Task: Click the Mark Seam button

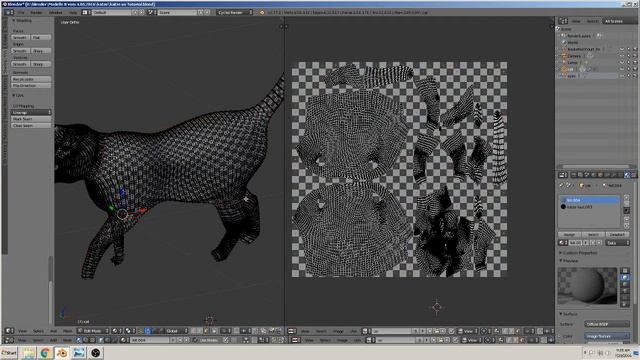Action: click(31, 119)
